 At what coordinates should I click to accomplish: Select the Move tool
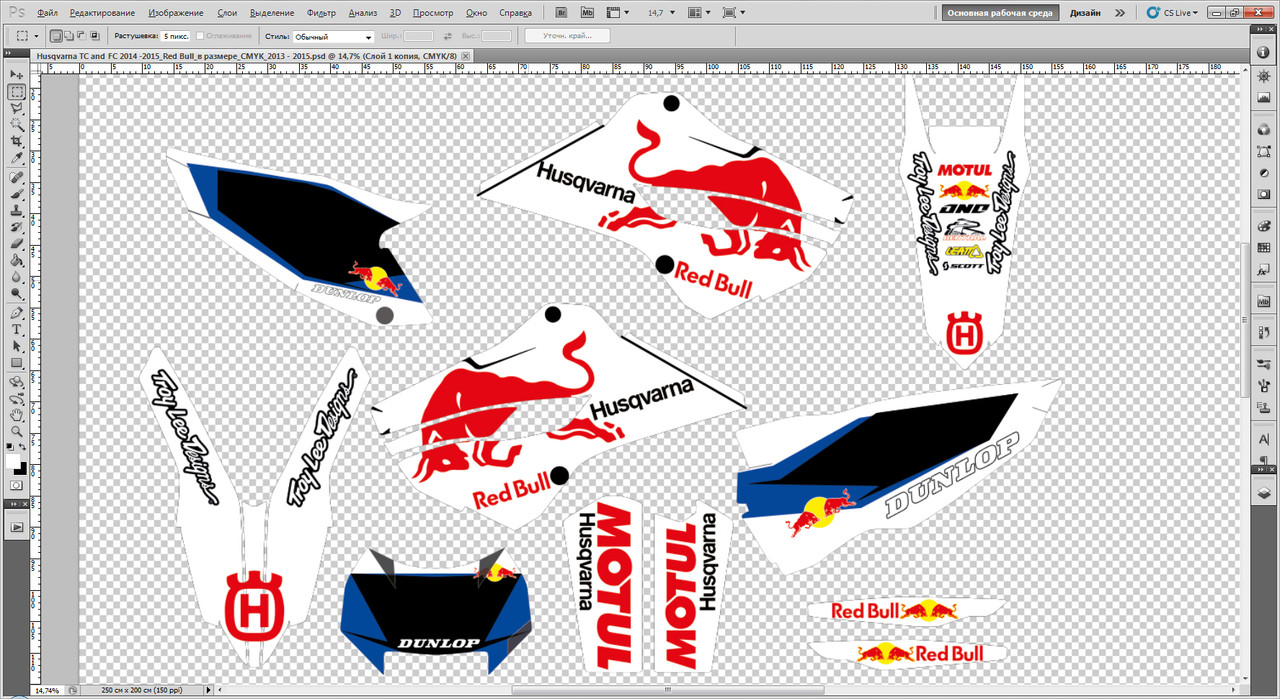17,76
